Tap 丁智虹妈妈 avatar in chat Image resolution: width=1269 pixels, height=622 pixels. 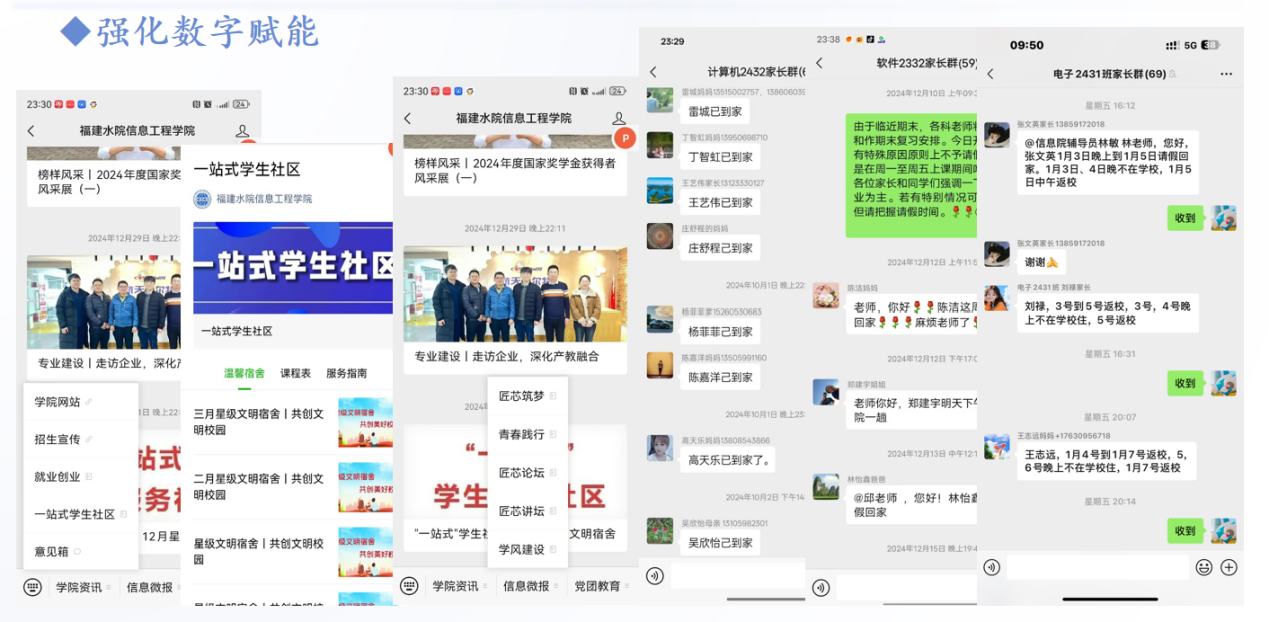pos(660,145)
